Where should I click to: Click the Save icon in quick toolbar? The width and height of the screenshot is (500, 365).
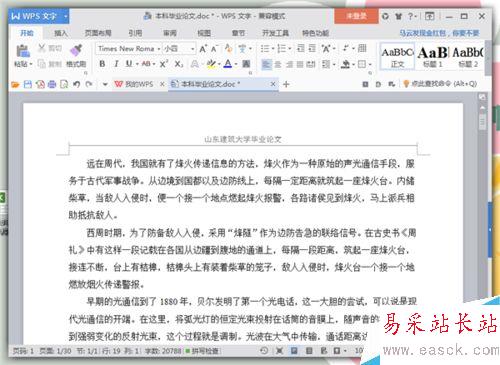point(28,84)
